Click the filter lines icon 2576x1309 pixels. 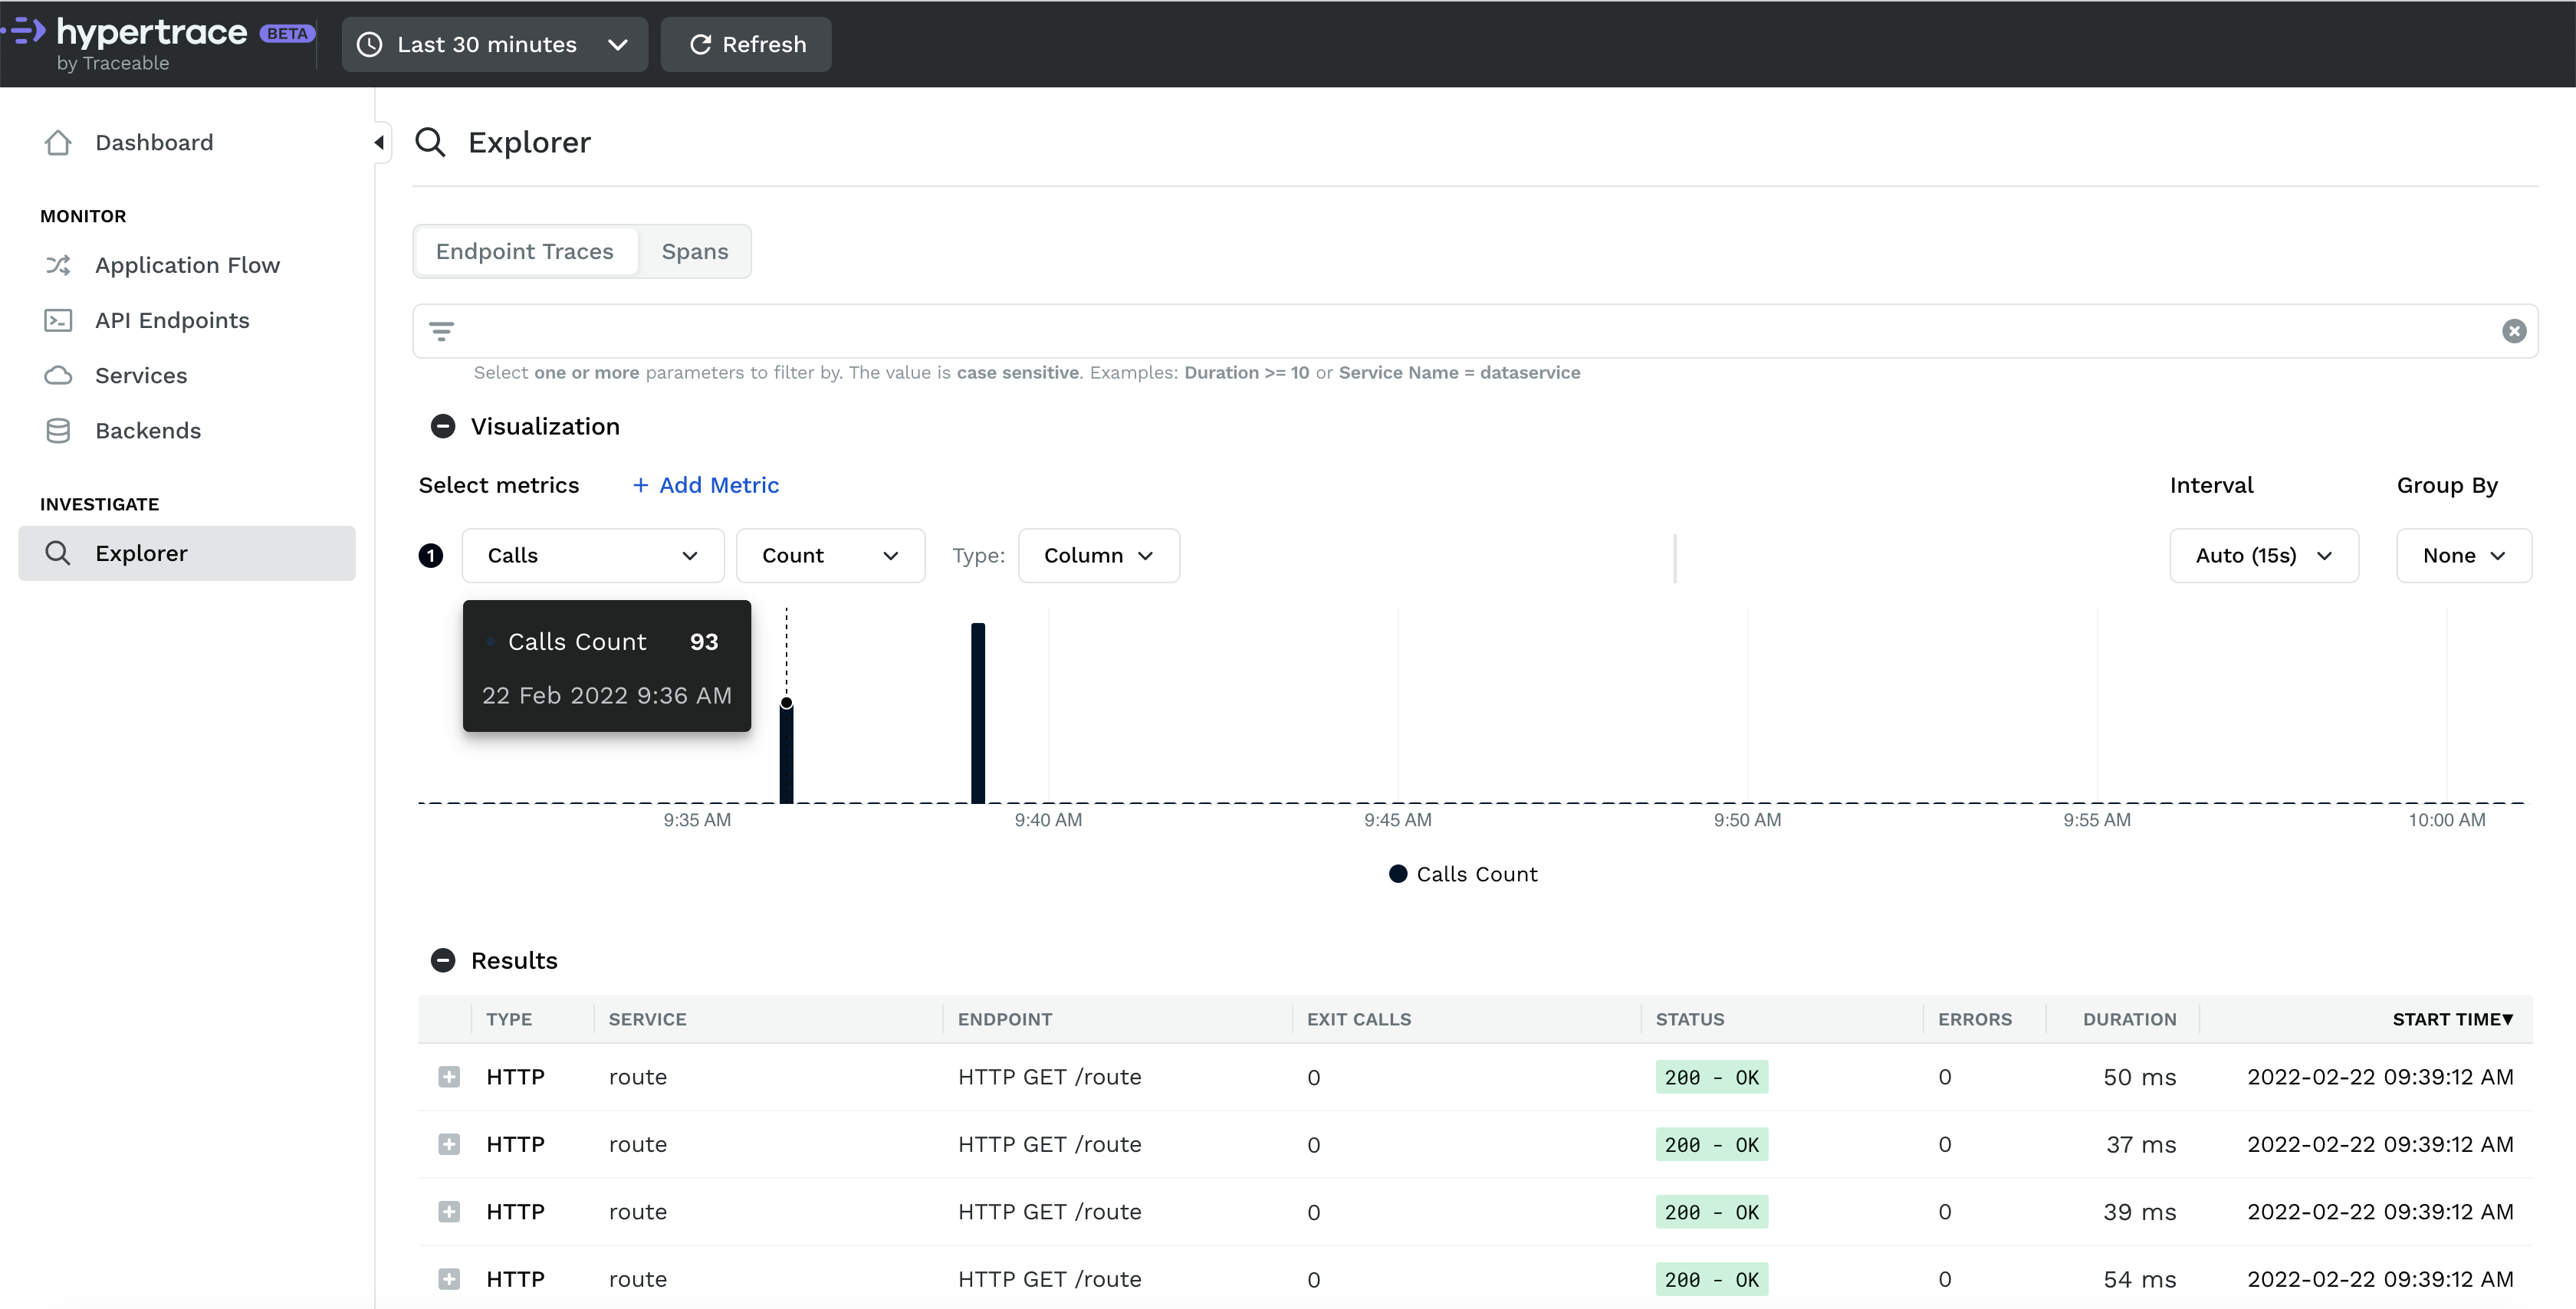[441, 331]
